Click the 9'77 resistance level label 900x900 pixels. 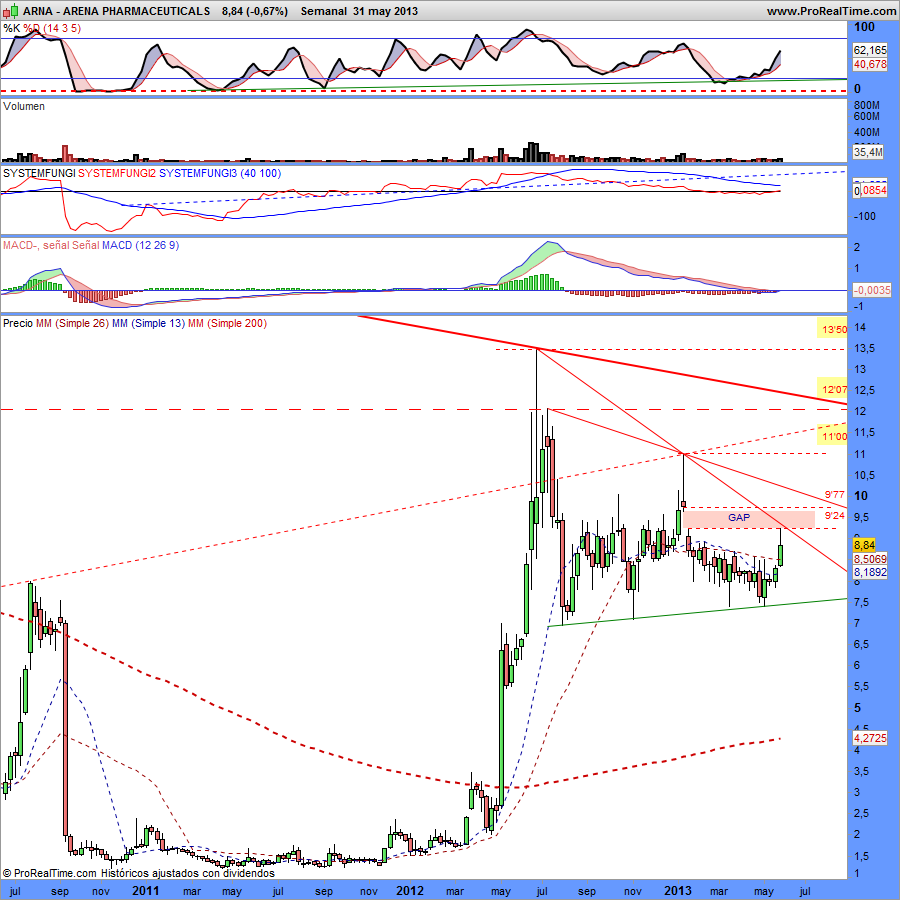pos(835,494)
